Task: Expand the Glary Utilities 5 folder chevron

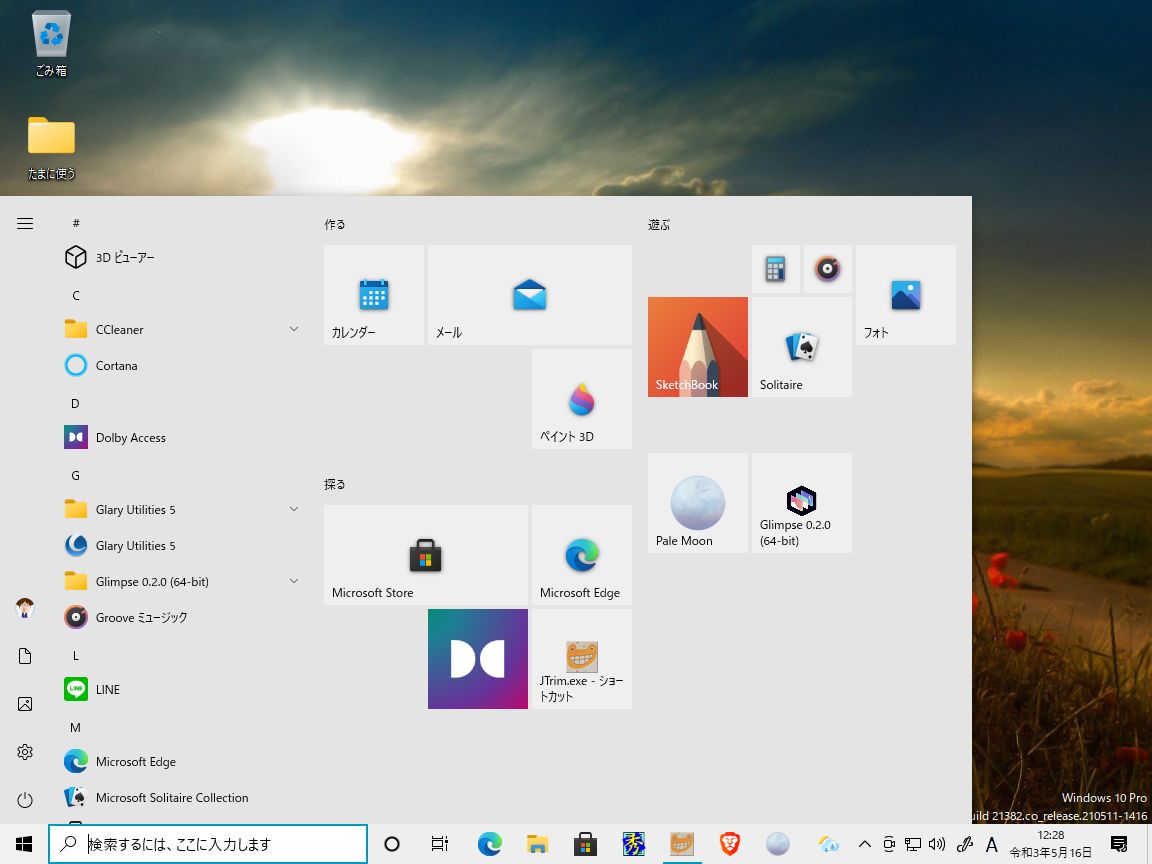Action: click(294, 509)
